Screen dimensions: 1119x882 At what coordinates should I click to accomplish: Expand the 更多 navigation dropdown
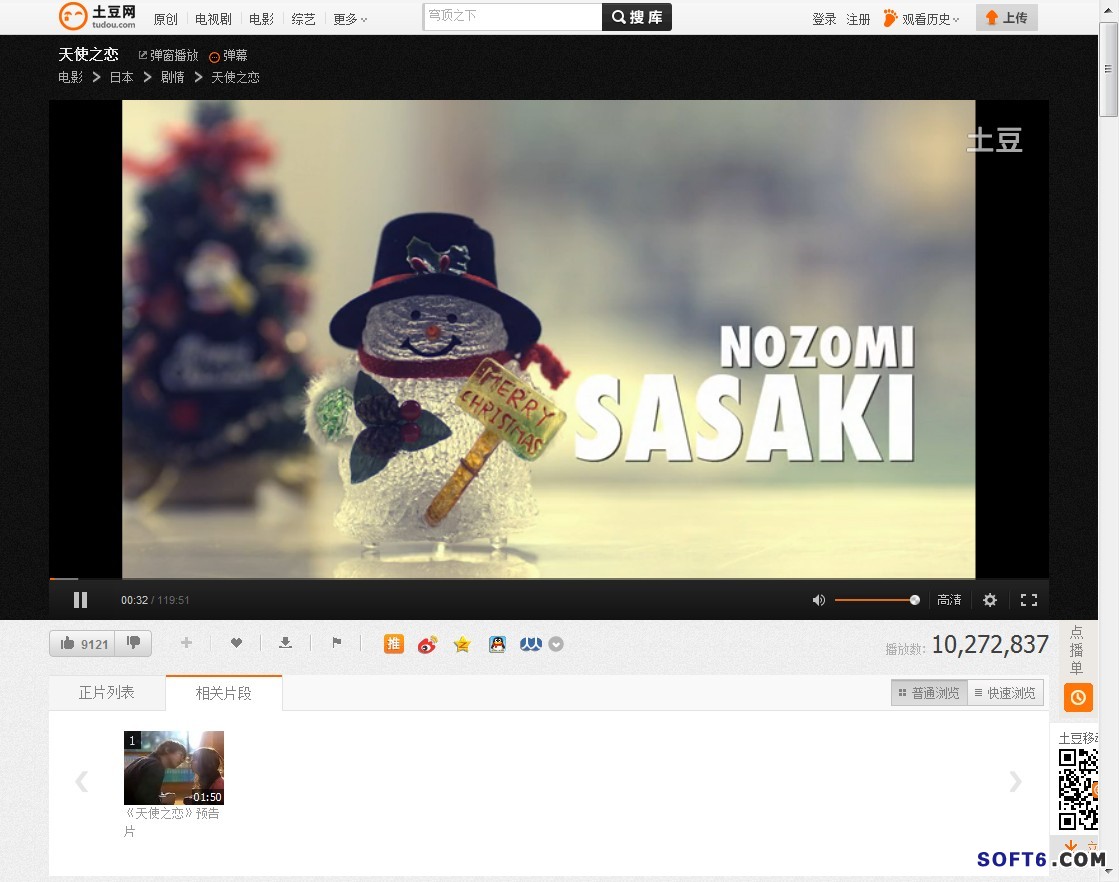pyautogui.click(x=350, y=19)
